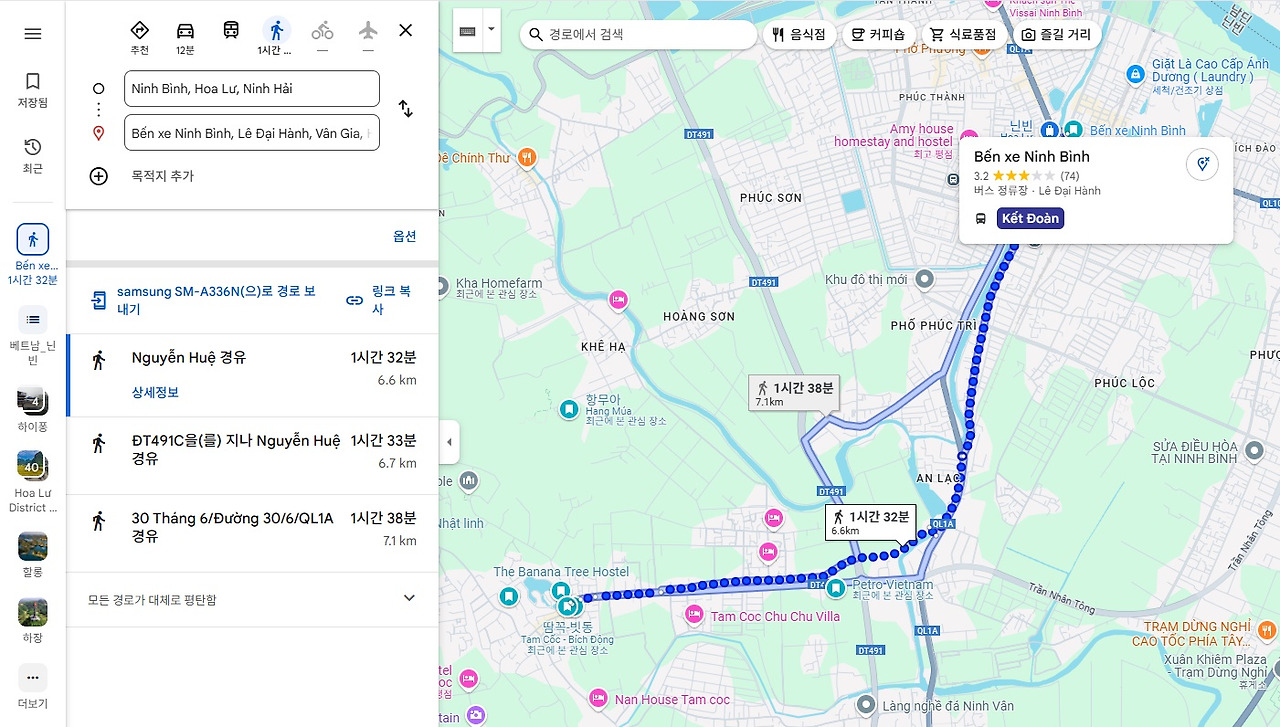Open the main hamburger menu
Screen dimensions: 1280x727
[x=32, y=33]
